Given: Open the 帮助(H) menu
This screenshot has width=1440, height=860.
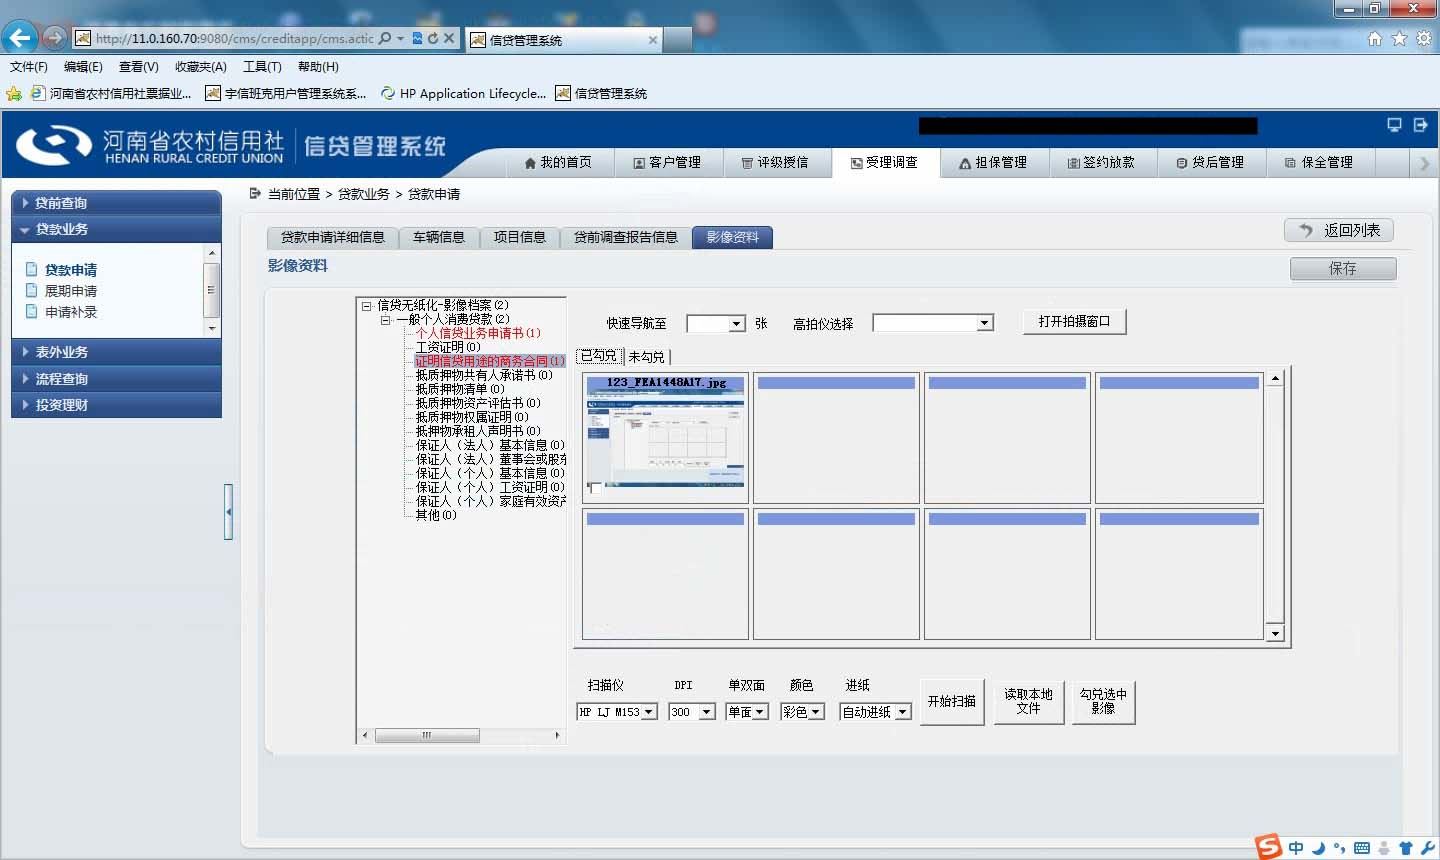Looking at the screenshot, I should pyautogui.click(x=318, y=67).
